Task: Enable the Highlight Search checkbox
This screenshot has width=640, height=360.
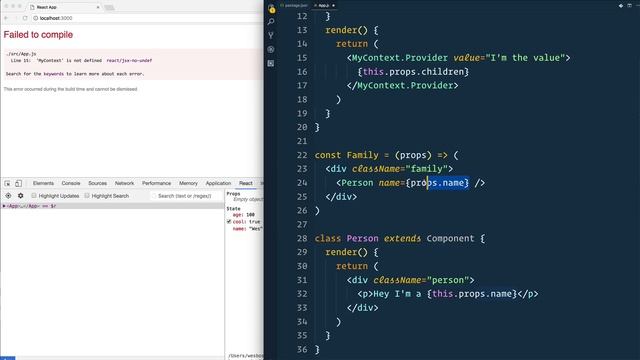Action: [x=87, y=196]
